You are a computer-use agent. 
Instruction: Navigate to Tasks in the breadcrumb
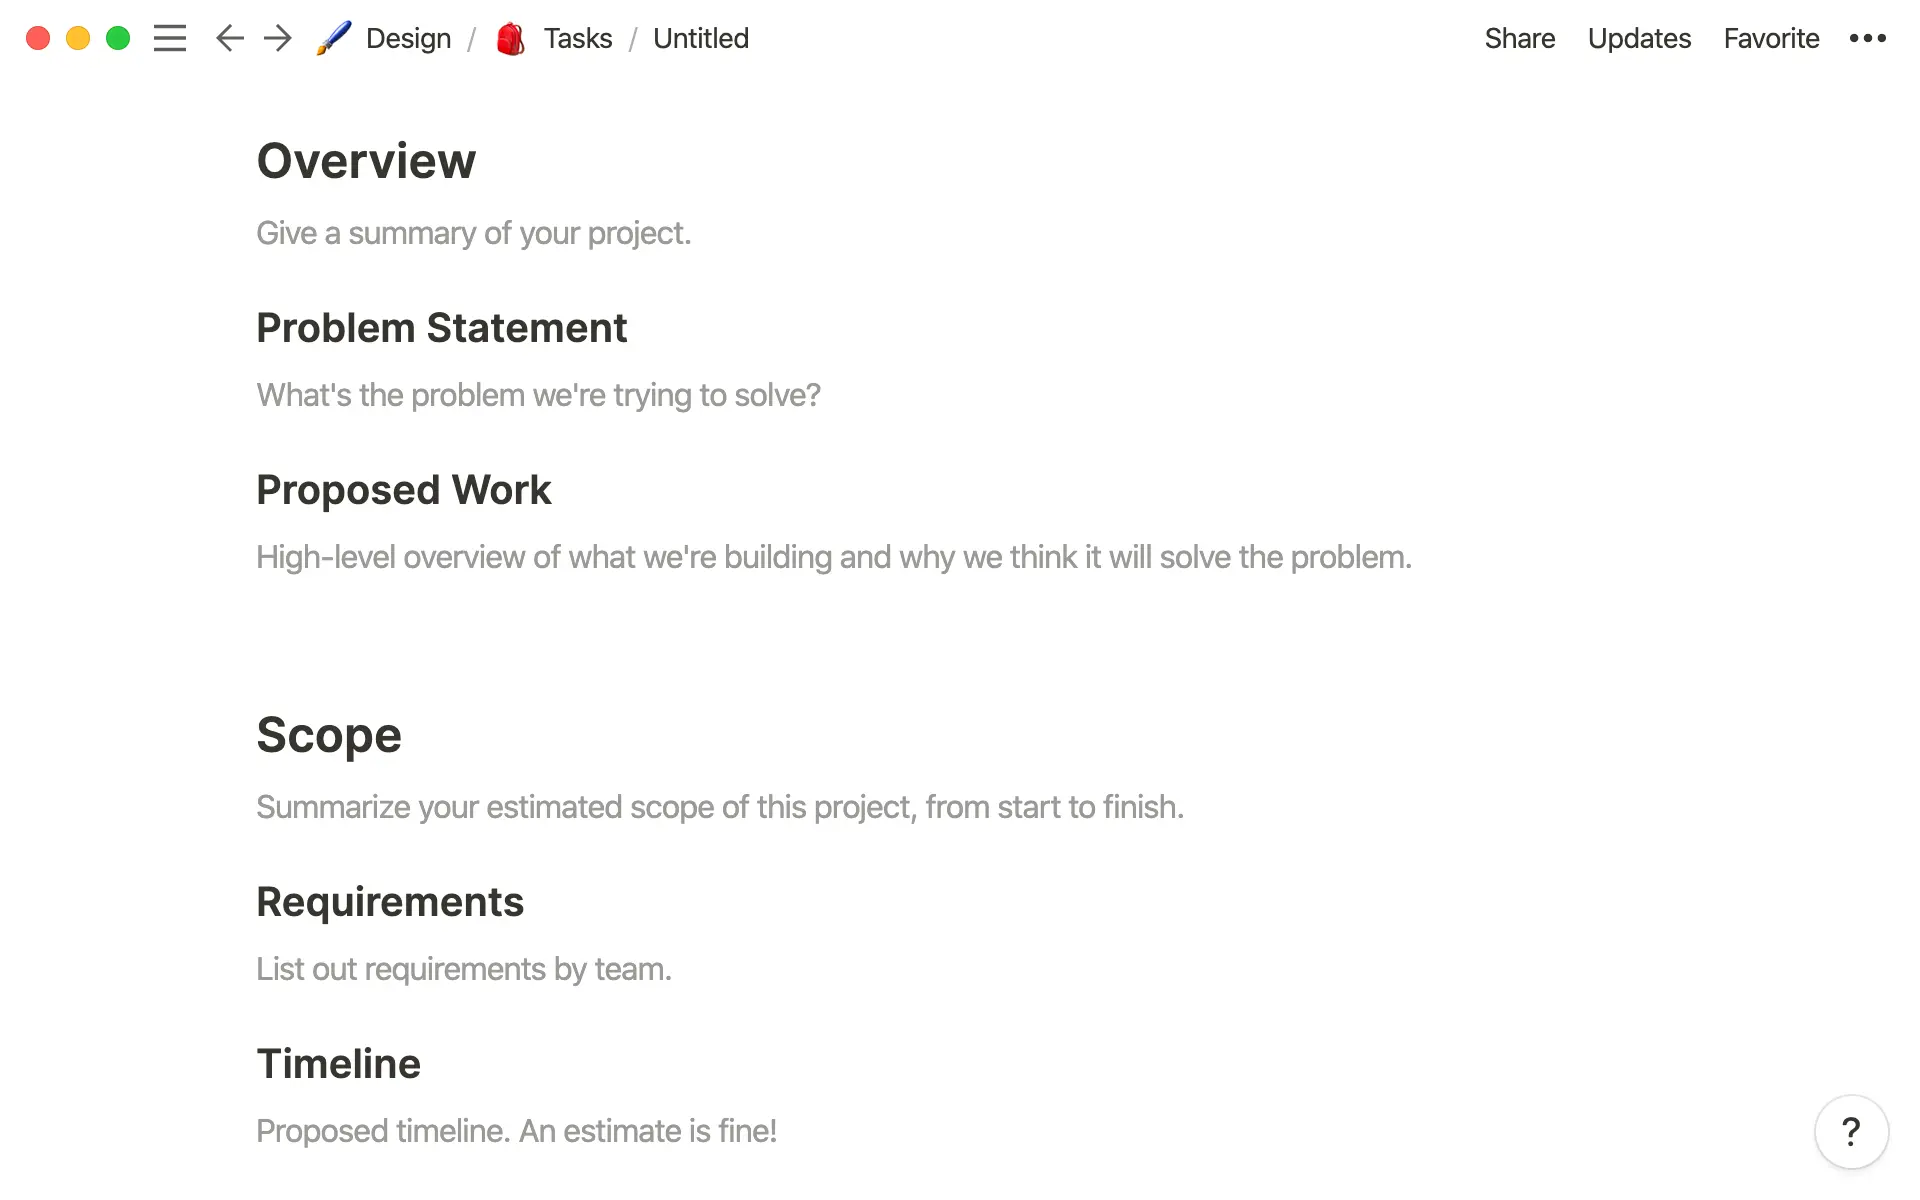click(x=577, y=38)
